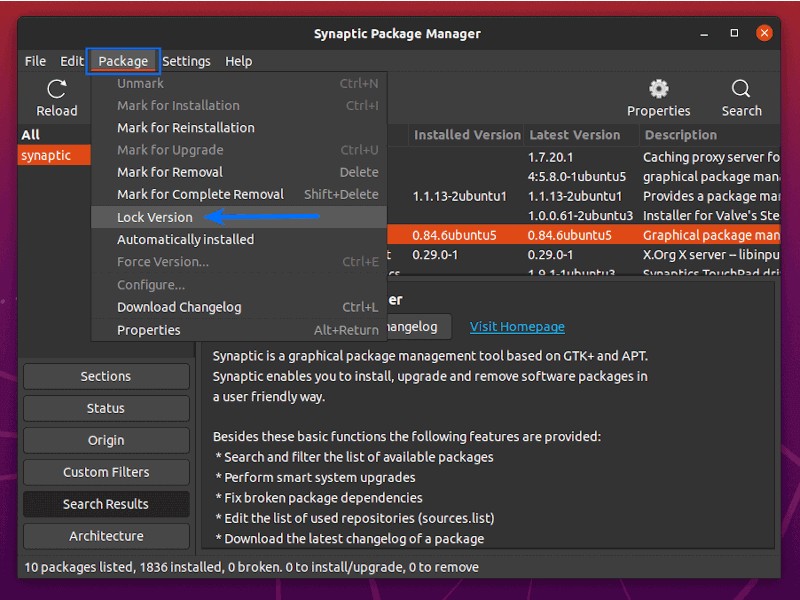800x600 pixels.
Task: Switch to Custom Filters view
Action: (x=106, y=472)
